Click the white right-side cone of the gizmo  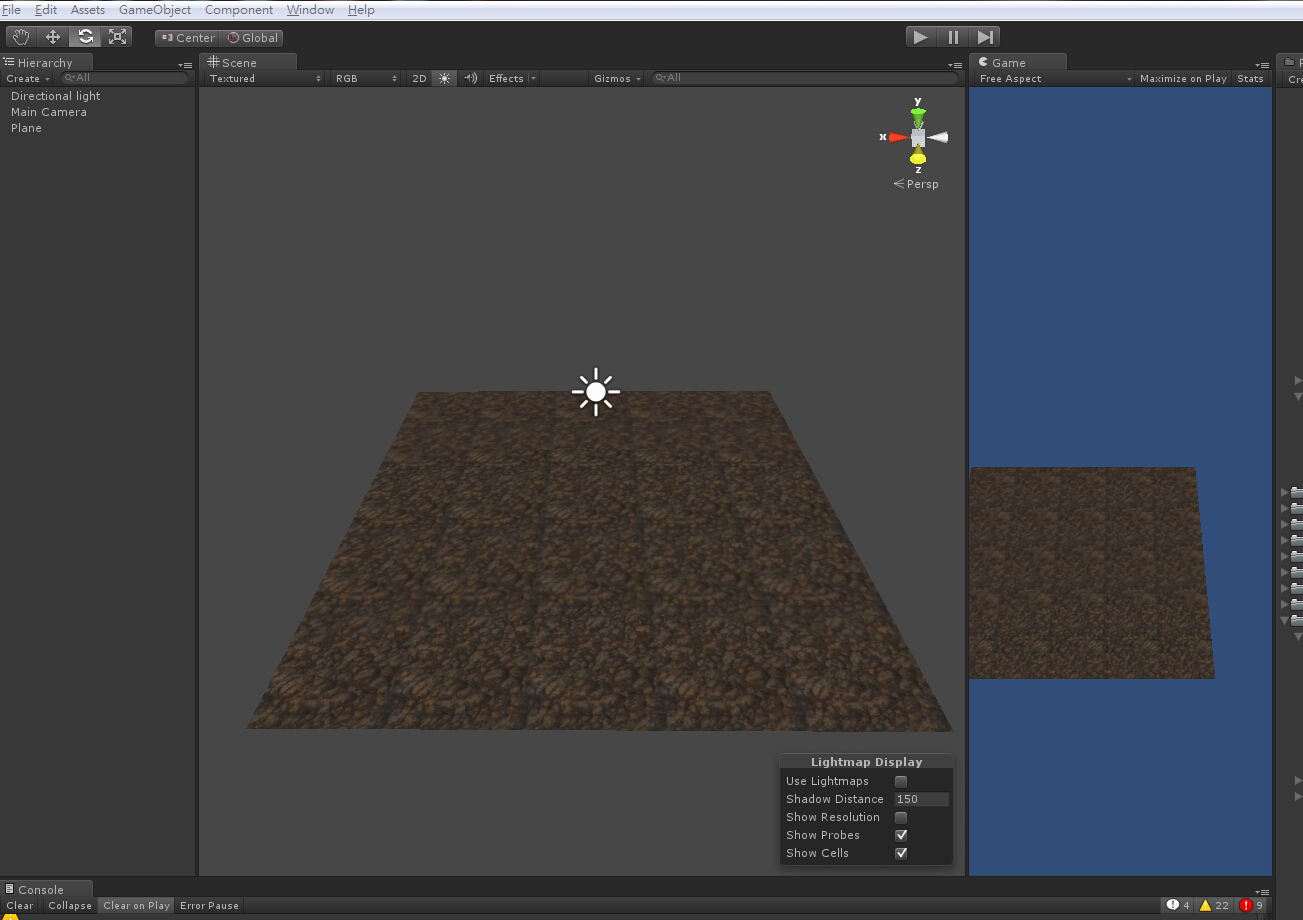(x=938, y=137)
